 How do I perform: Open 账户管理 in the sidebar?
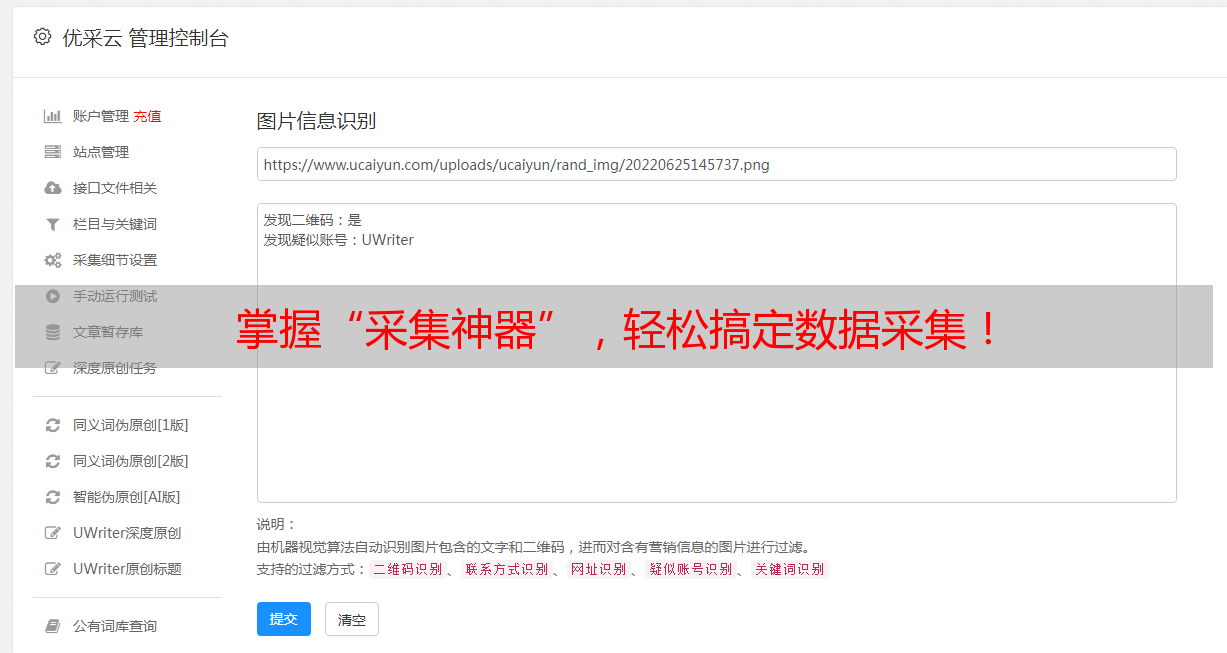tap(101, 116)
